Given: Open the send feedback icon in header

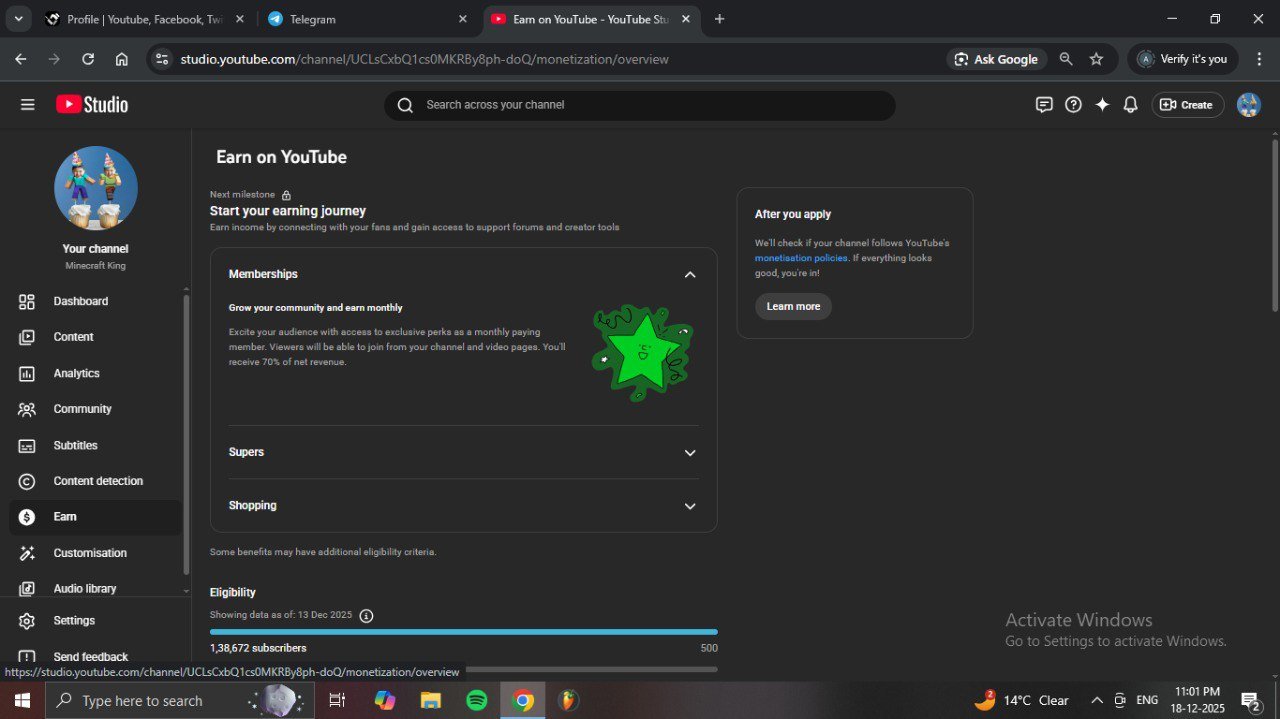Looking at the screenshot, I should tap(1044, 105).
